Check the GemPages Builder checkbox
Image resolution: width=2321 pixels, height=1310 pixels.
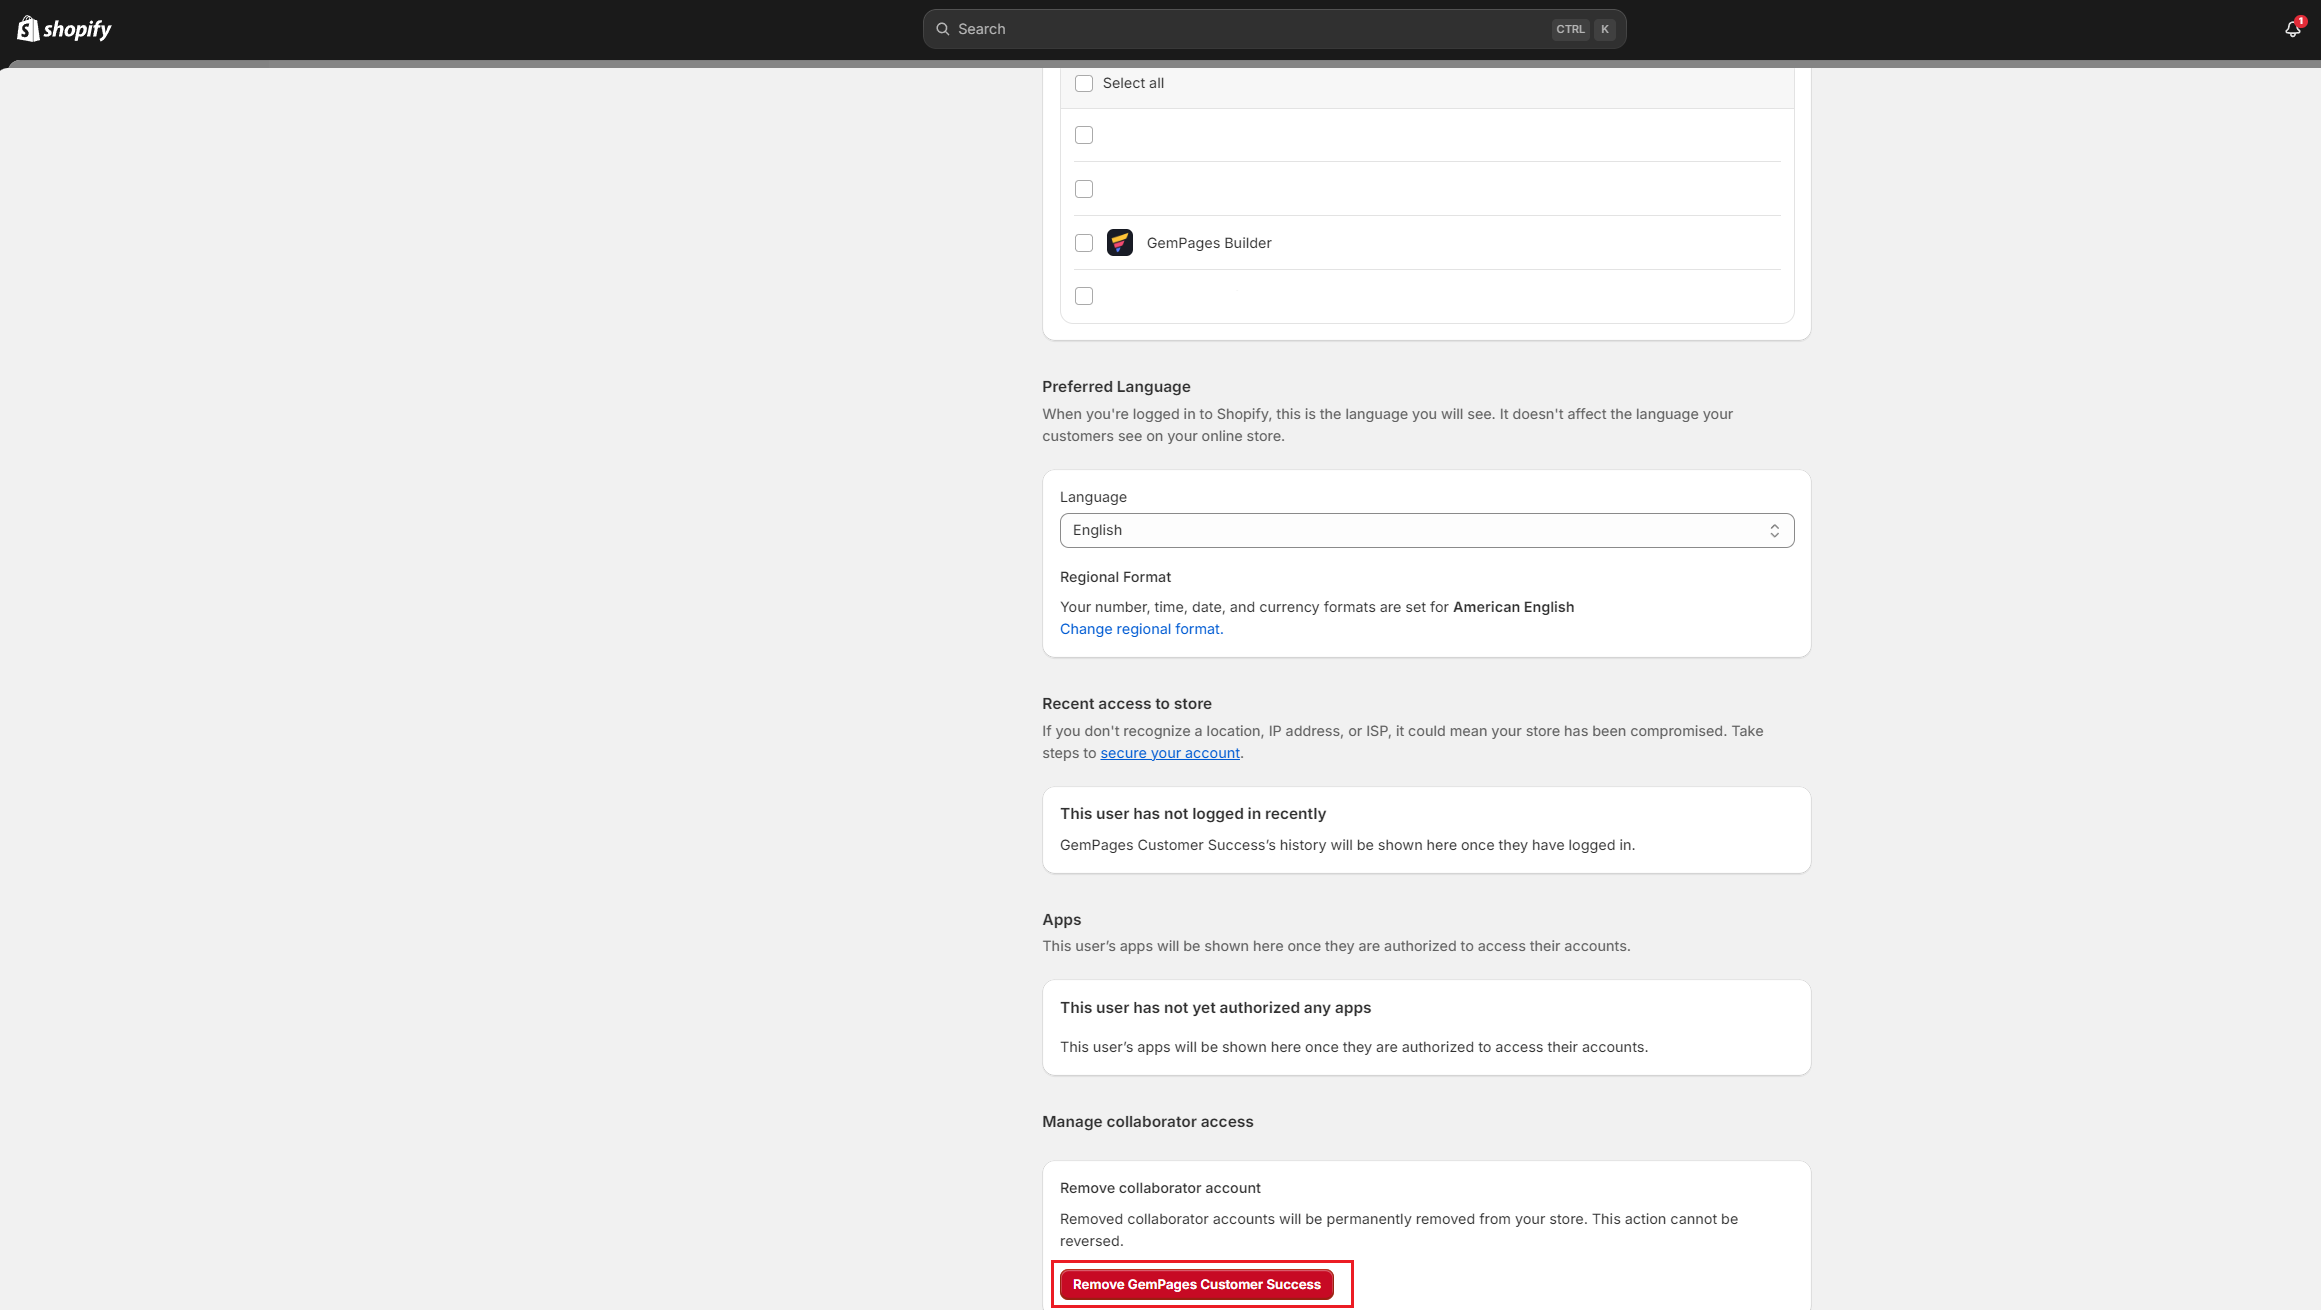pos(1084,243)
